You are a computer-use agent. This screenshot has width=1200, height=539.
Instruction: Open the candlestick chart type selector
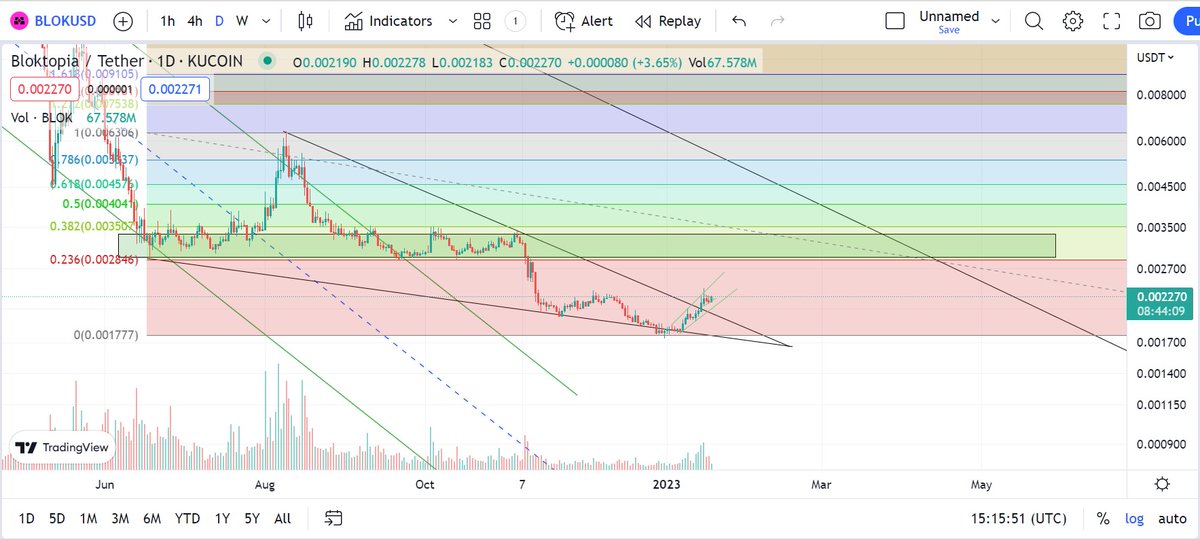pyautogui.click(x=306, y=21)
